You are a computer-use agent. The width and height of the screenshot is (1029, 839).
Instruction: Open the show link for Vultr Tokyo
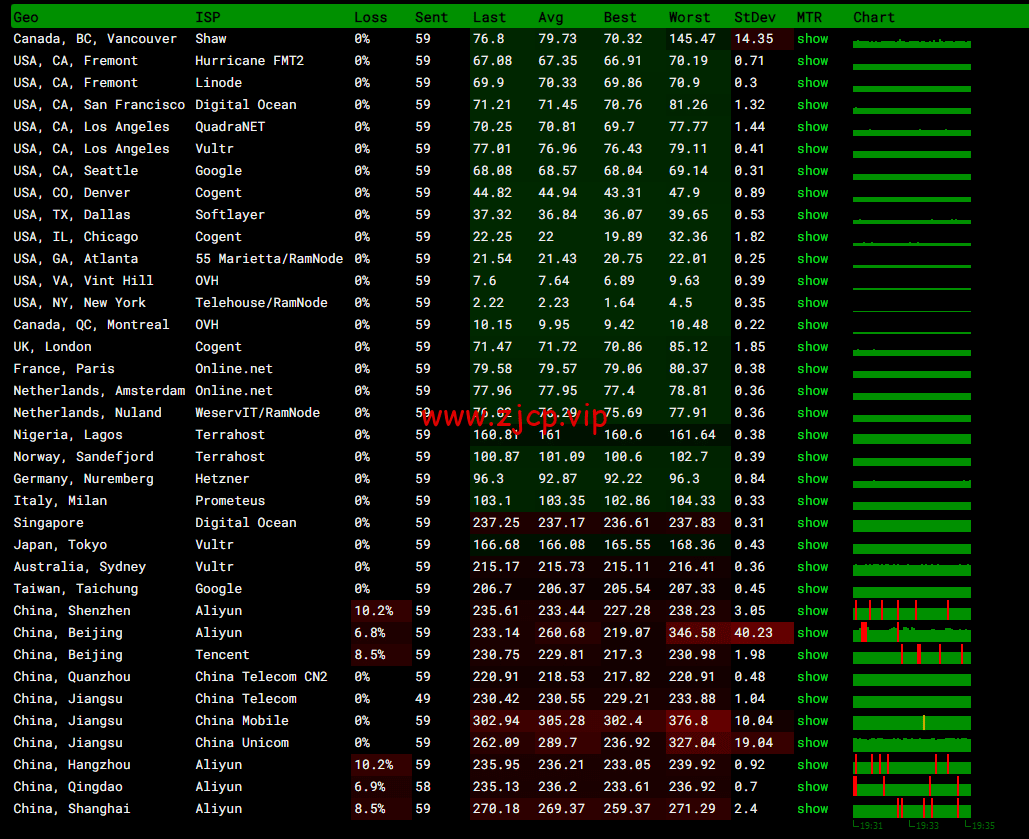tap(812, 545)
